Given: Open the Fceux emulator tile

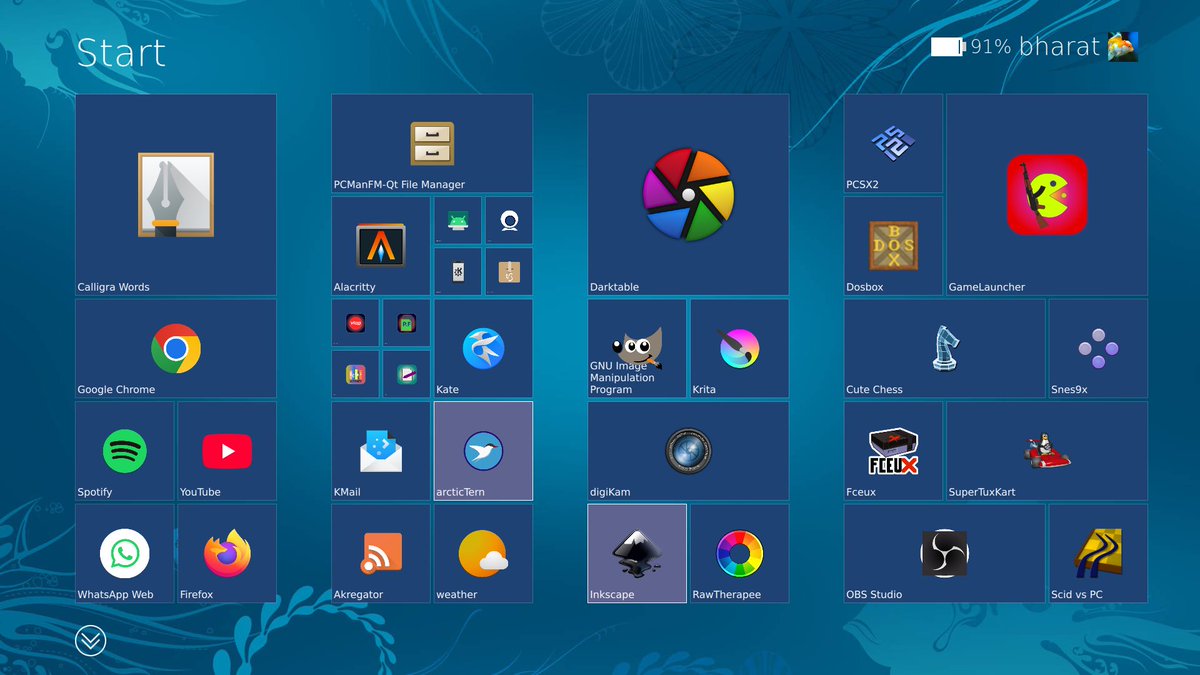Looking at the screenshot, I should coord(893,451).
